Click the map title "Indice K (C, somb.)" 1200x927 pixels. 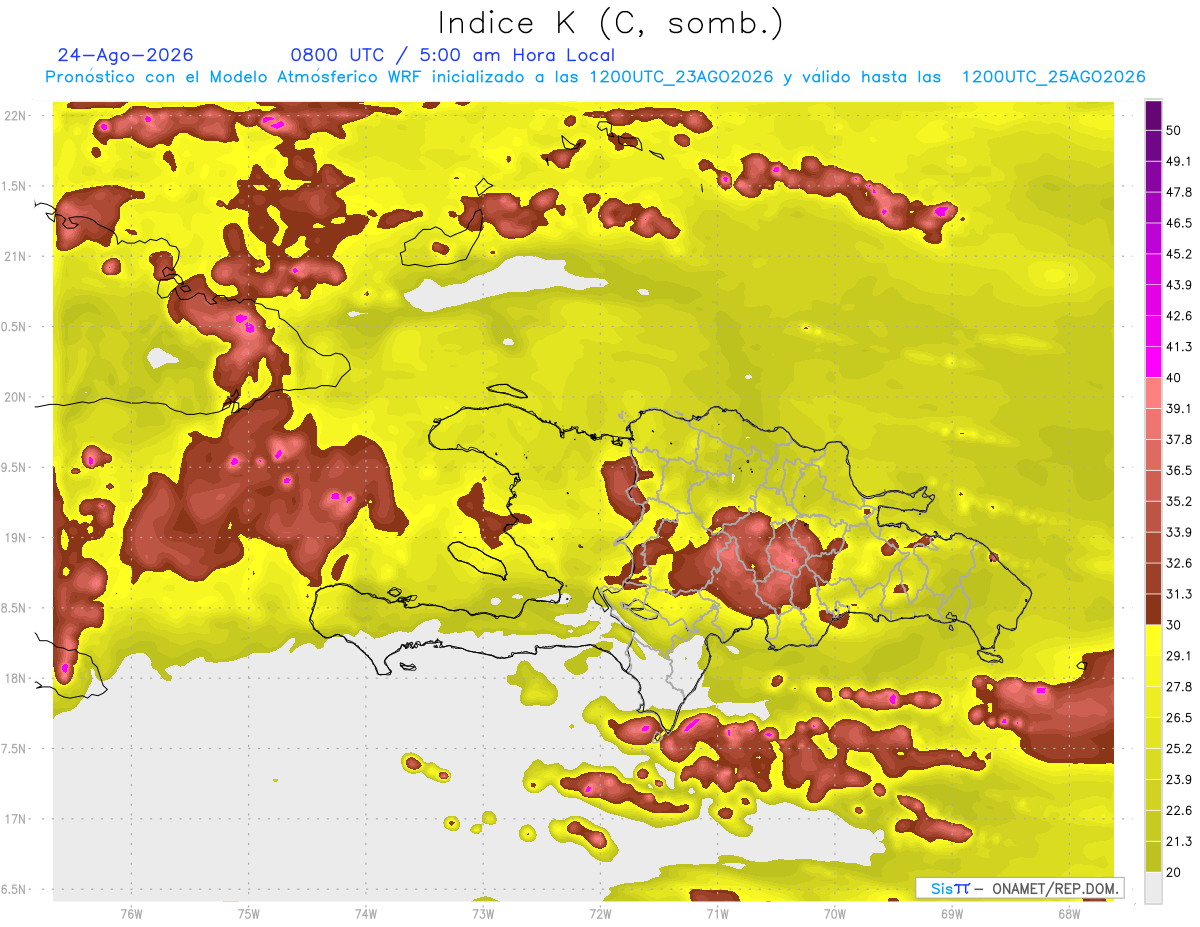tap(610, 23)
